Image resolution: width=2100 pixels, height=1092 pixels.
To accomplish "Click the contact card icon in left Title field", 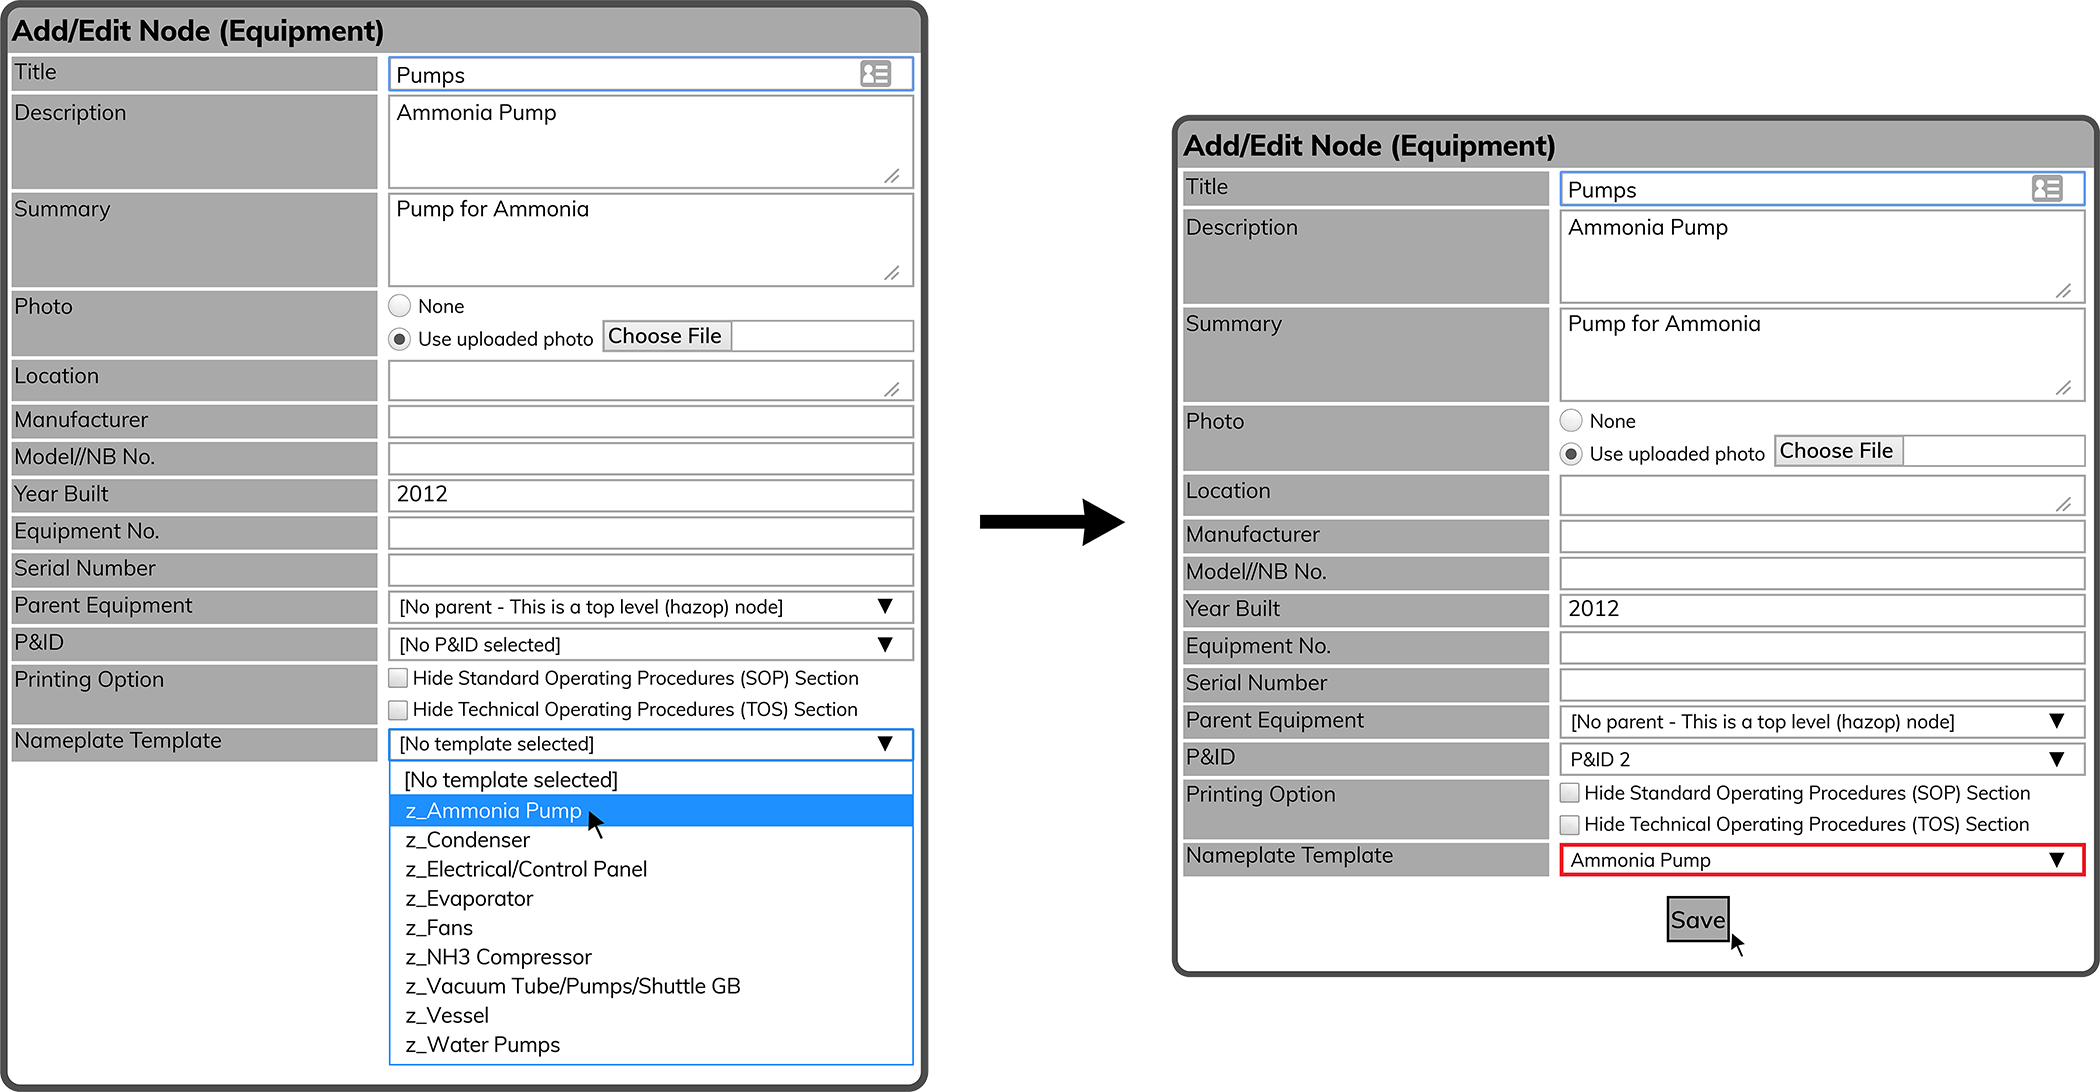I will click(x=875, y=74).
